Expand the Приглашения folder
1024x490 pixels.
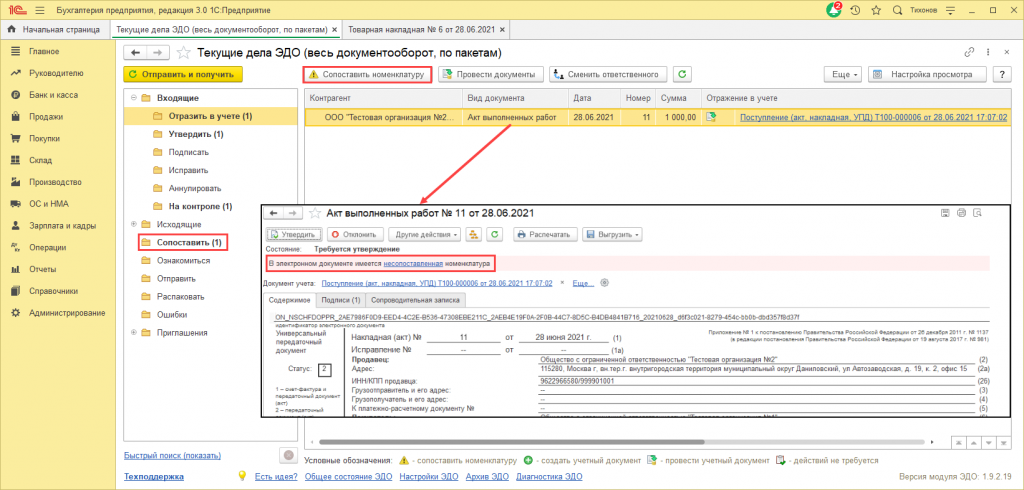(134, 333)
